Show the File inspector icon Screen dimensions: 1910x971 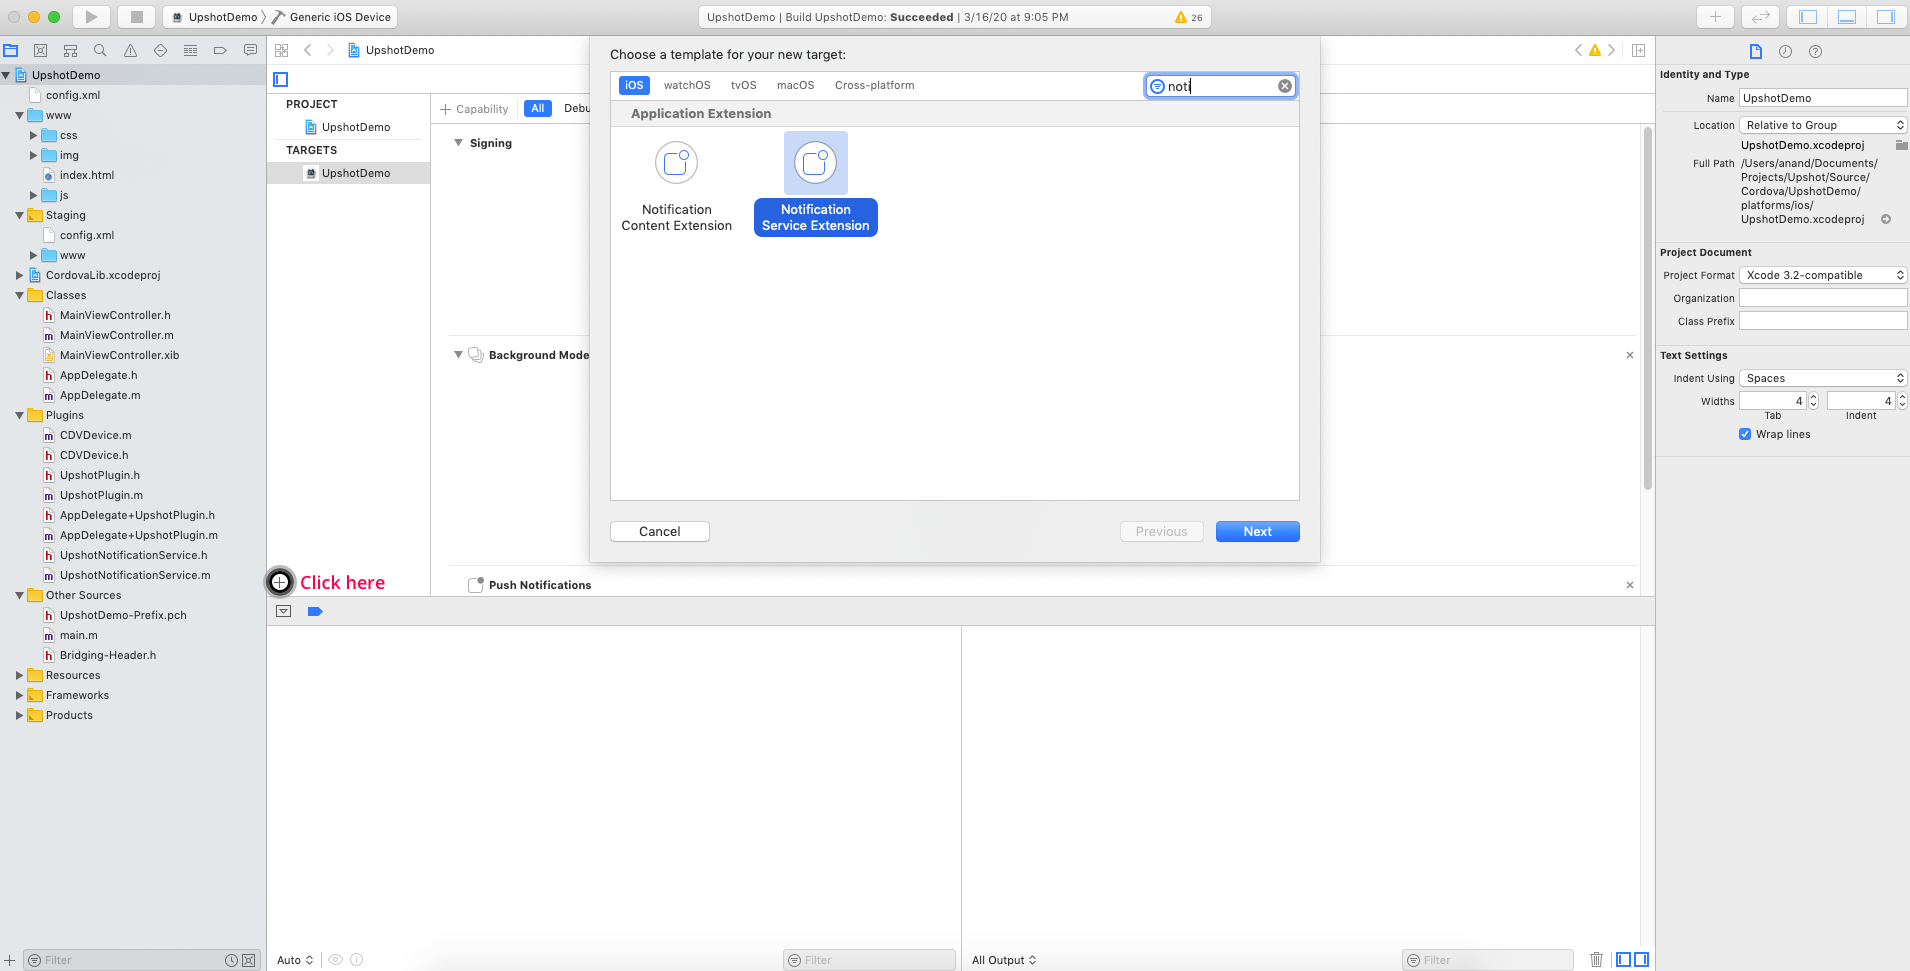(x=1755, y=51)
